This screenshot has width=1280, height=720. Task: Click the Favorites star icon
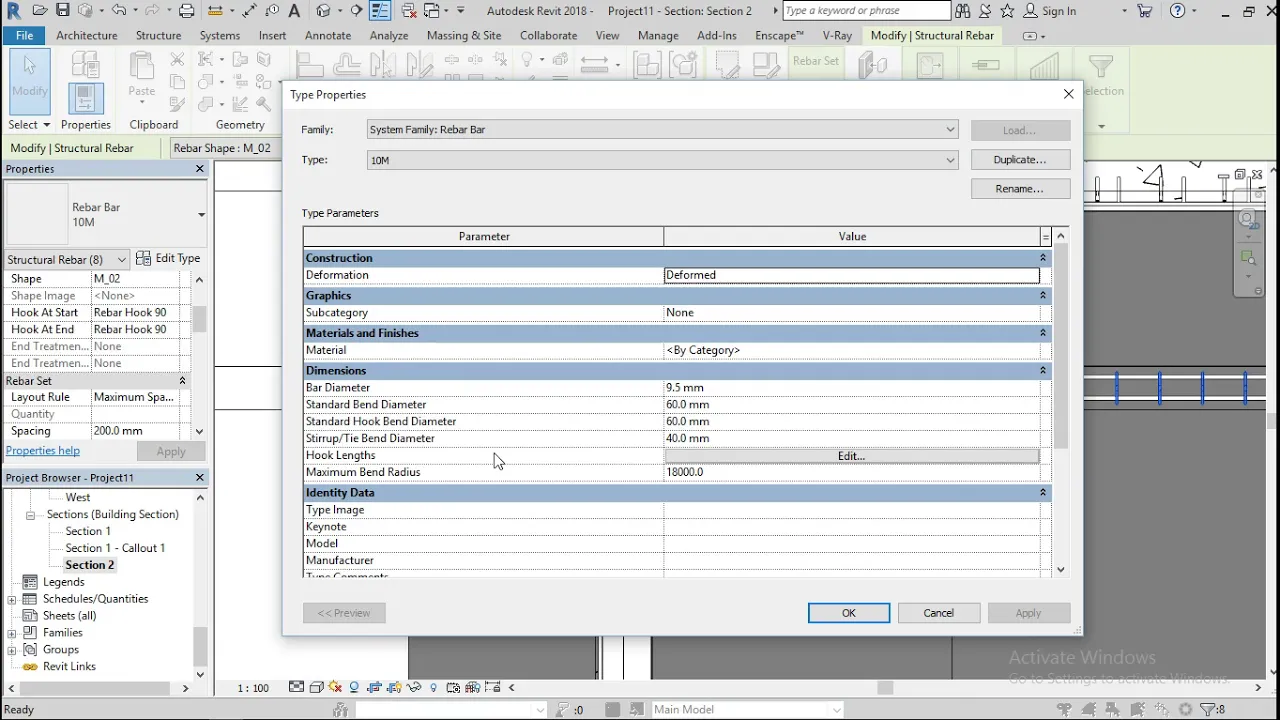(x=1007, y=11)
